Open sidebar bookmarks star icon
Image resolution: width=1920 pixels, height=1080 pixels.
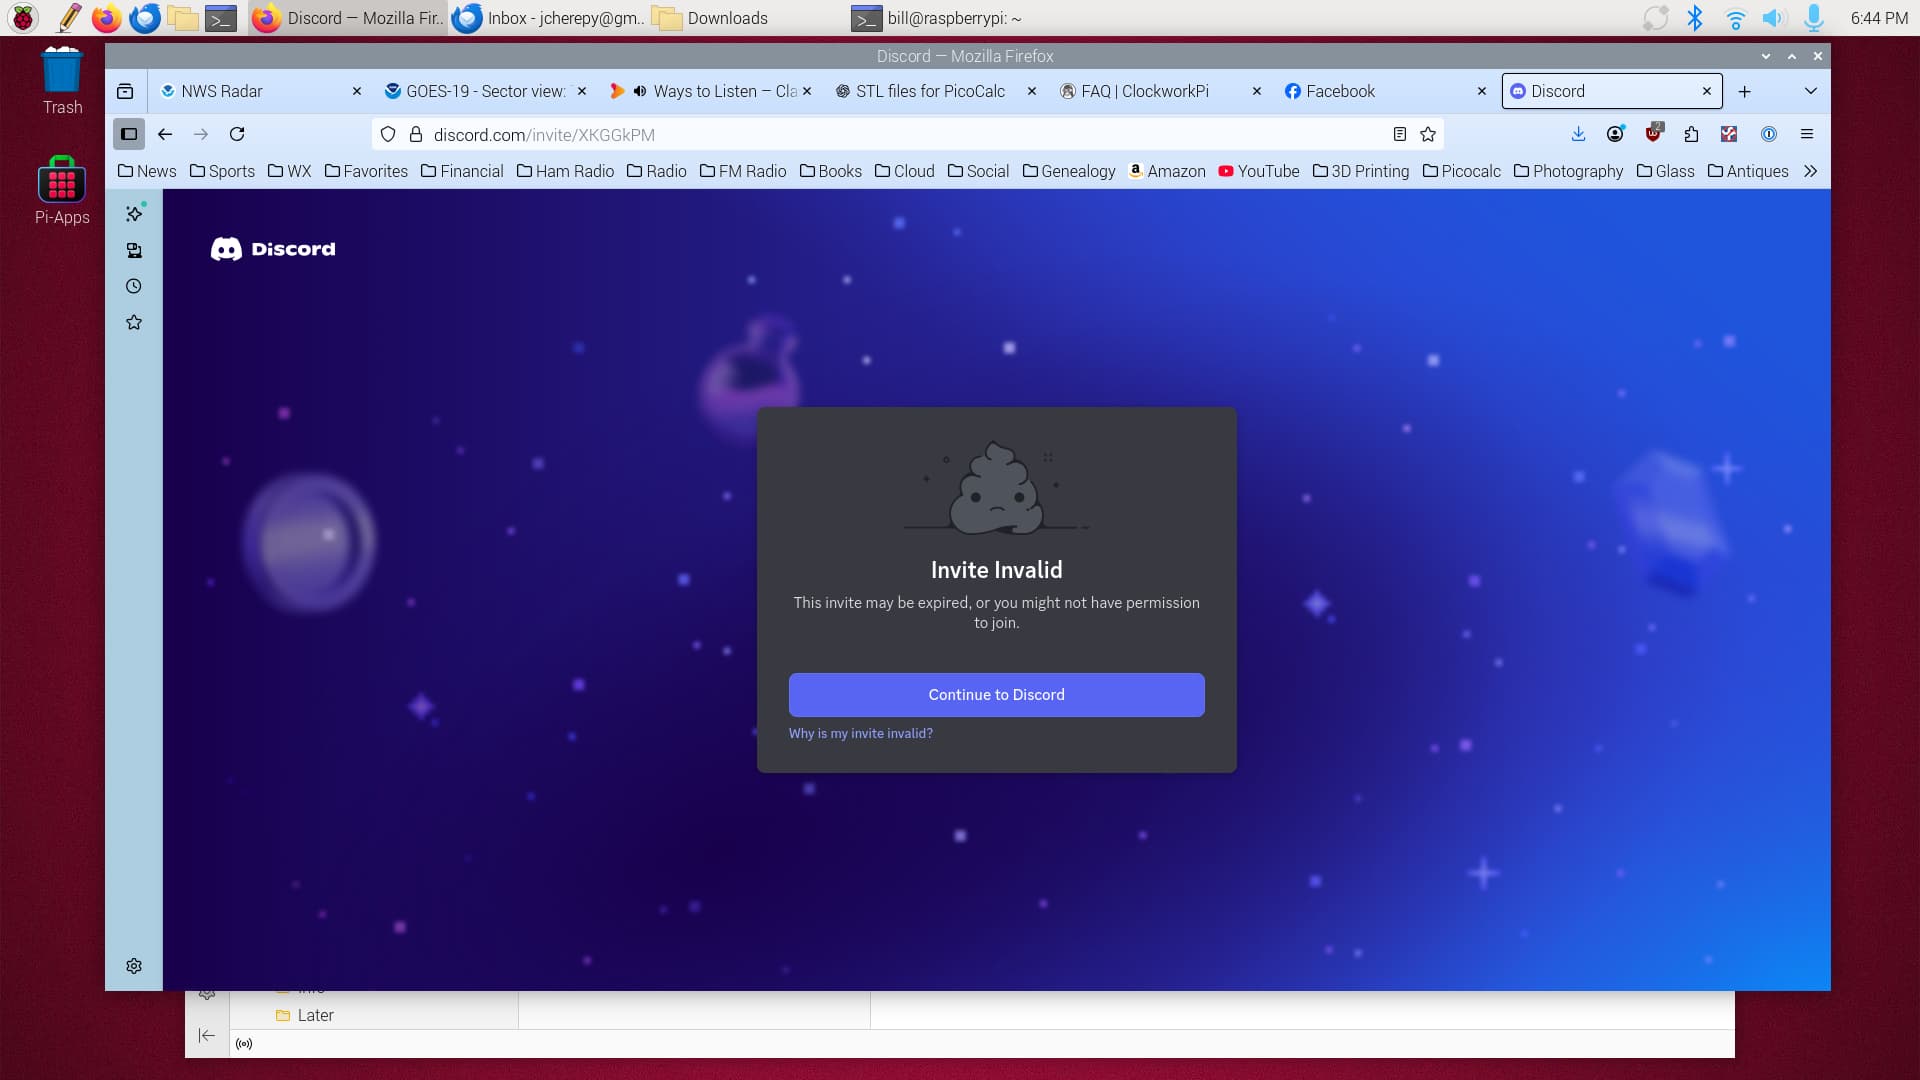134,322
